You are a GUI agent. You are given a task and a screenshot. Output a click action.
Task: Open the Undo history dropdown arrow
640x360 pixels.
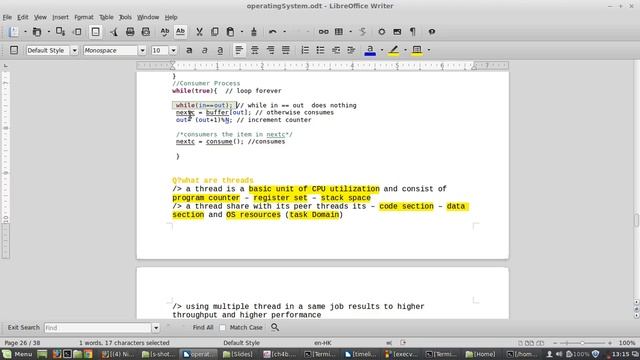coord(284,32)
